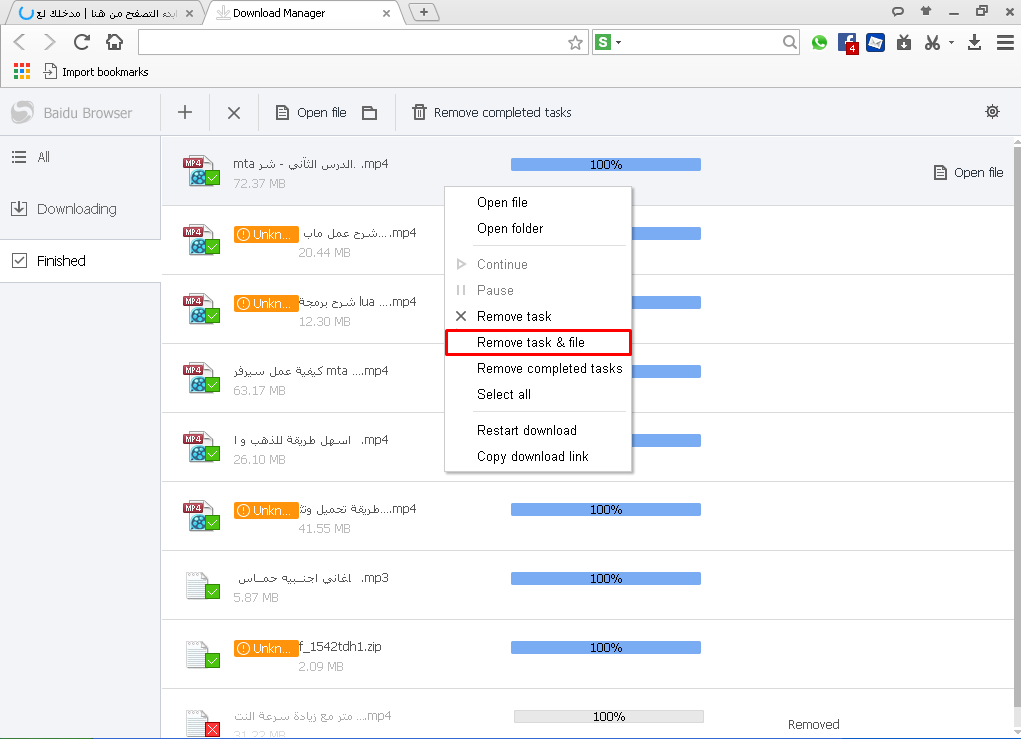Click Import bookmarks

click(96, 72)
